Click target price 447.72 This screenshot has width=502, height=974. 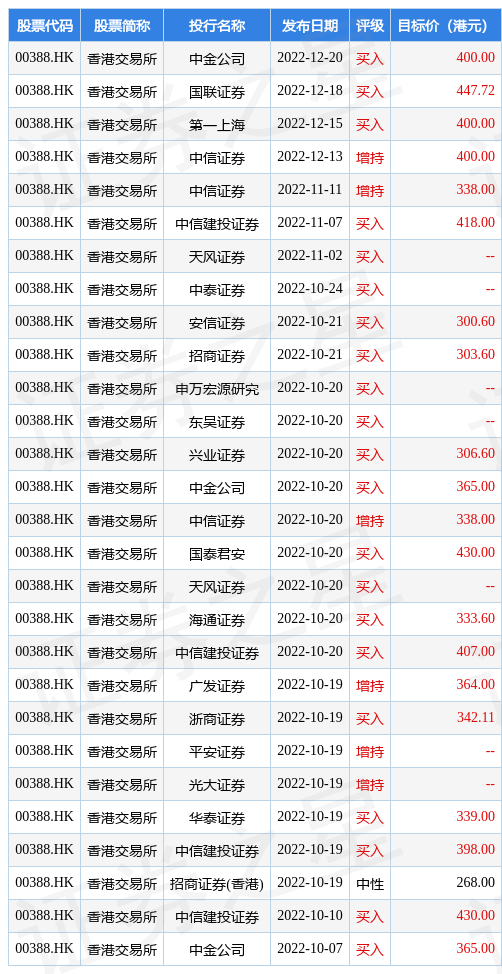coord(474,91)
